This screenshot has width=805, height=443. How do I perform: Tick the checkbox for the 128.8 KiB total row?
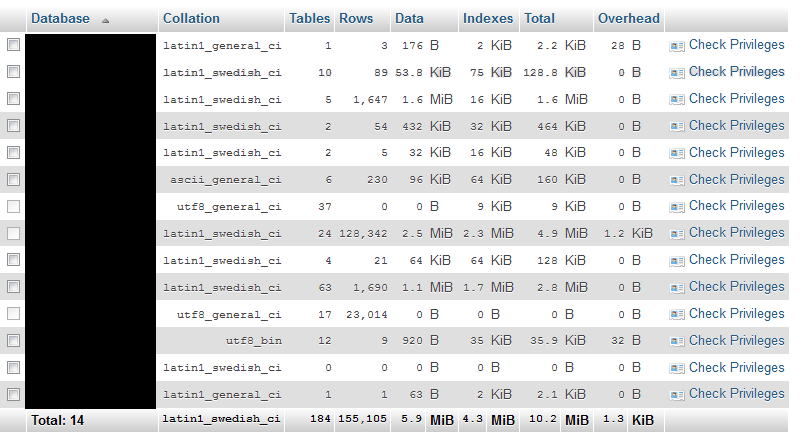tap(13, 71)
